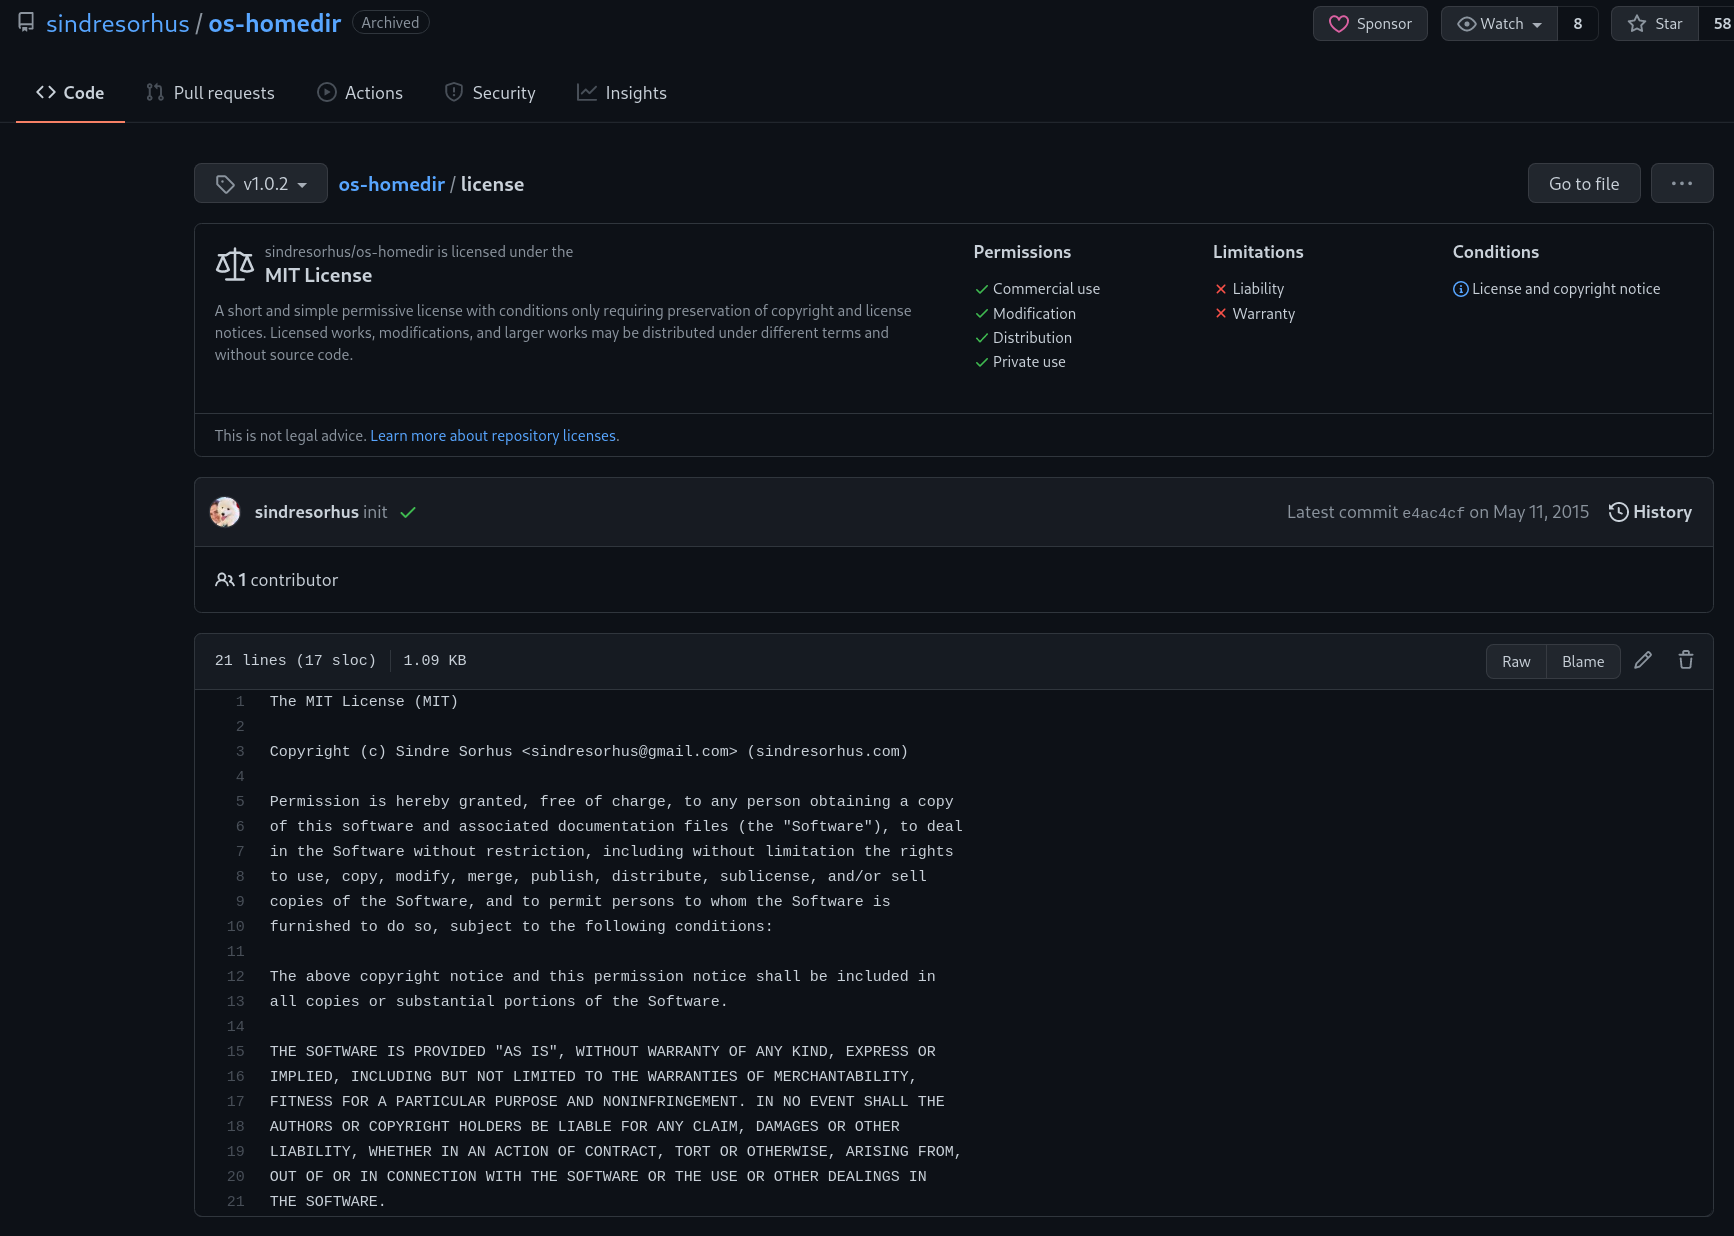Switch to the Code tab
The width and height of the screenshot is (1734, 1236).
coord(70,92)
